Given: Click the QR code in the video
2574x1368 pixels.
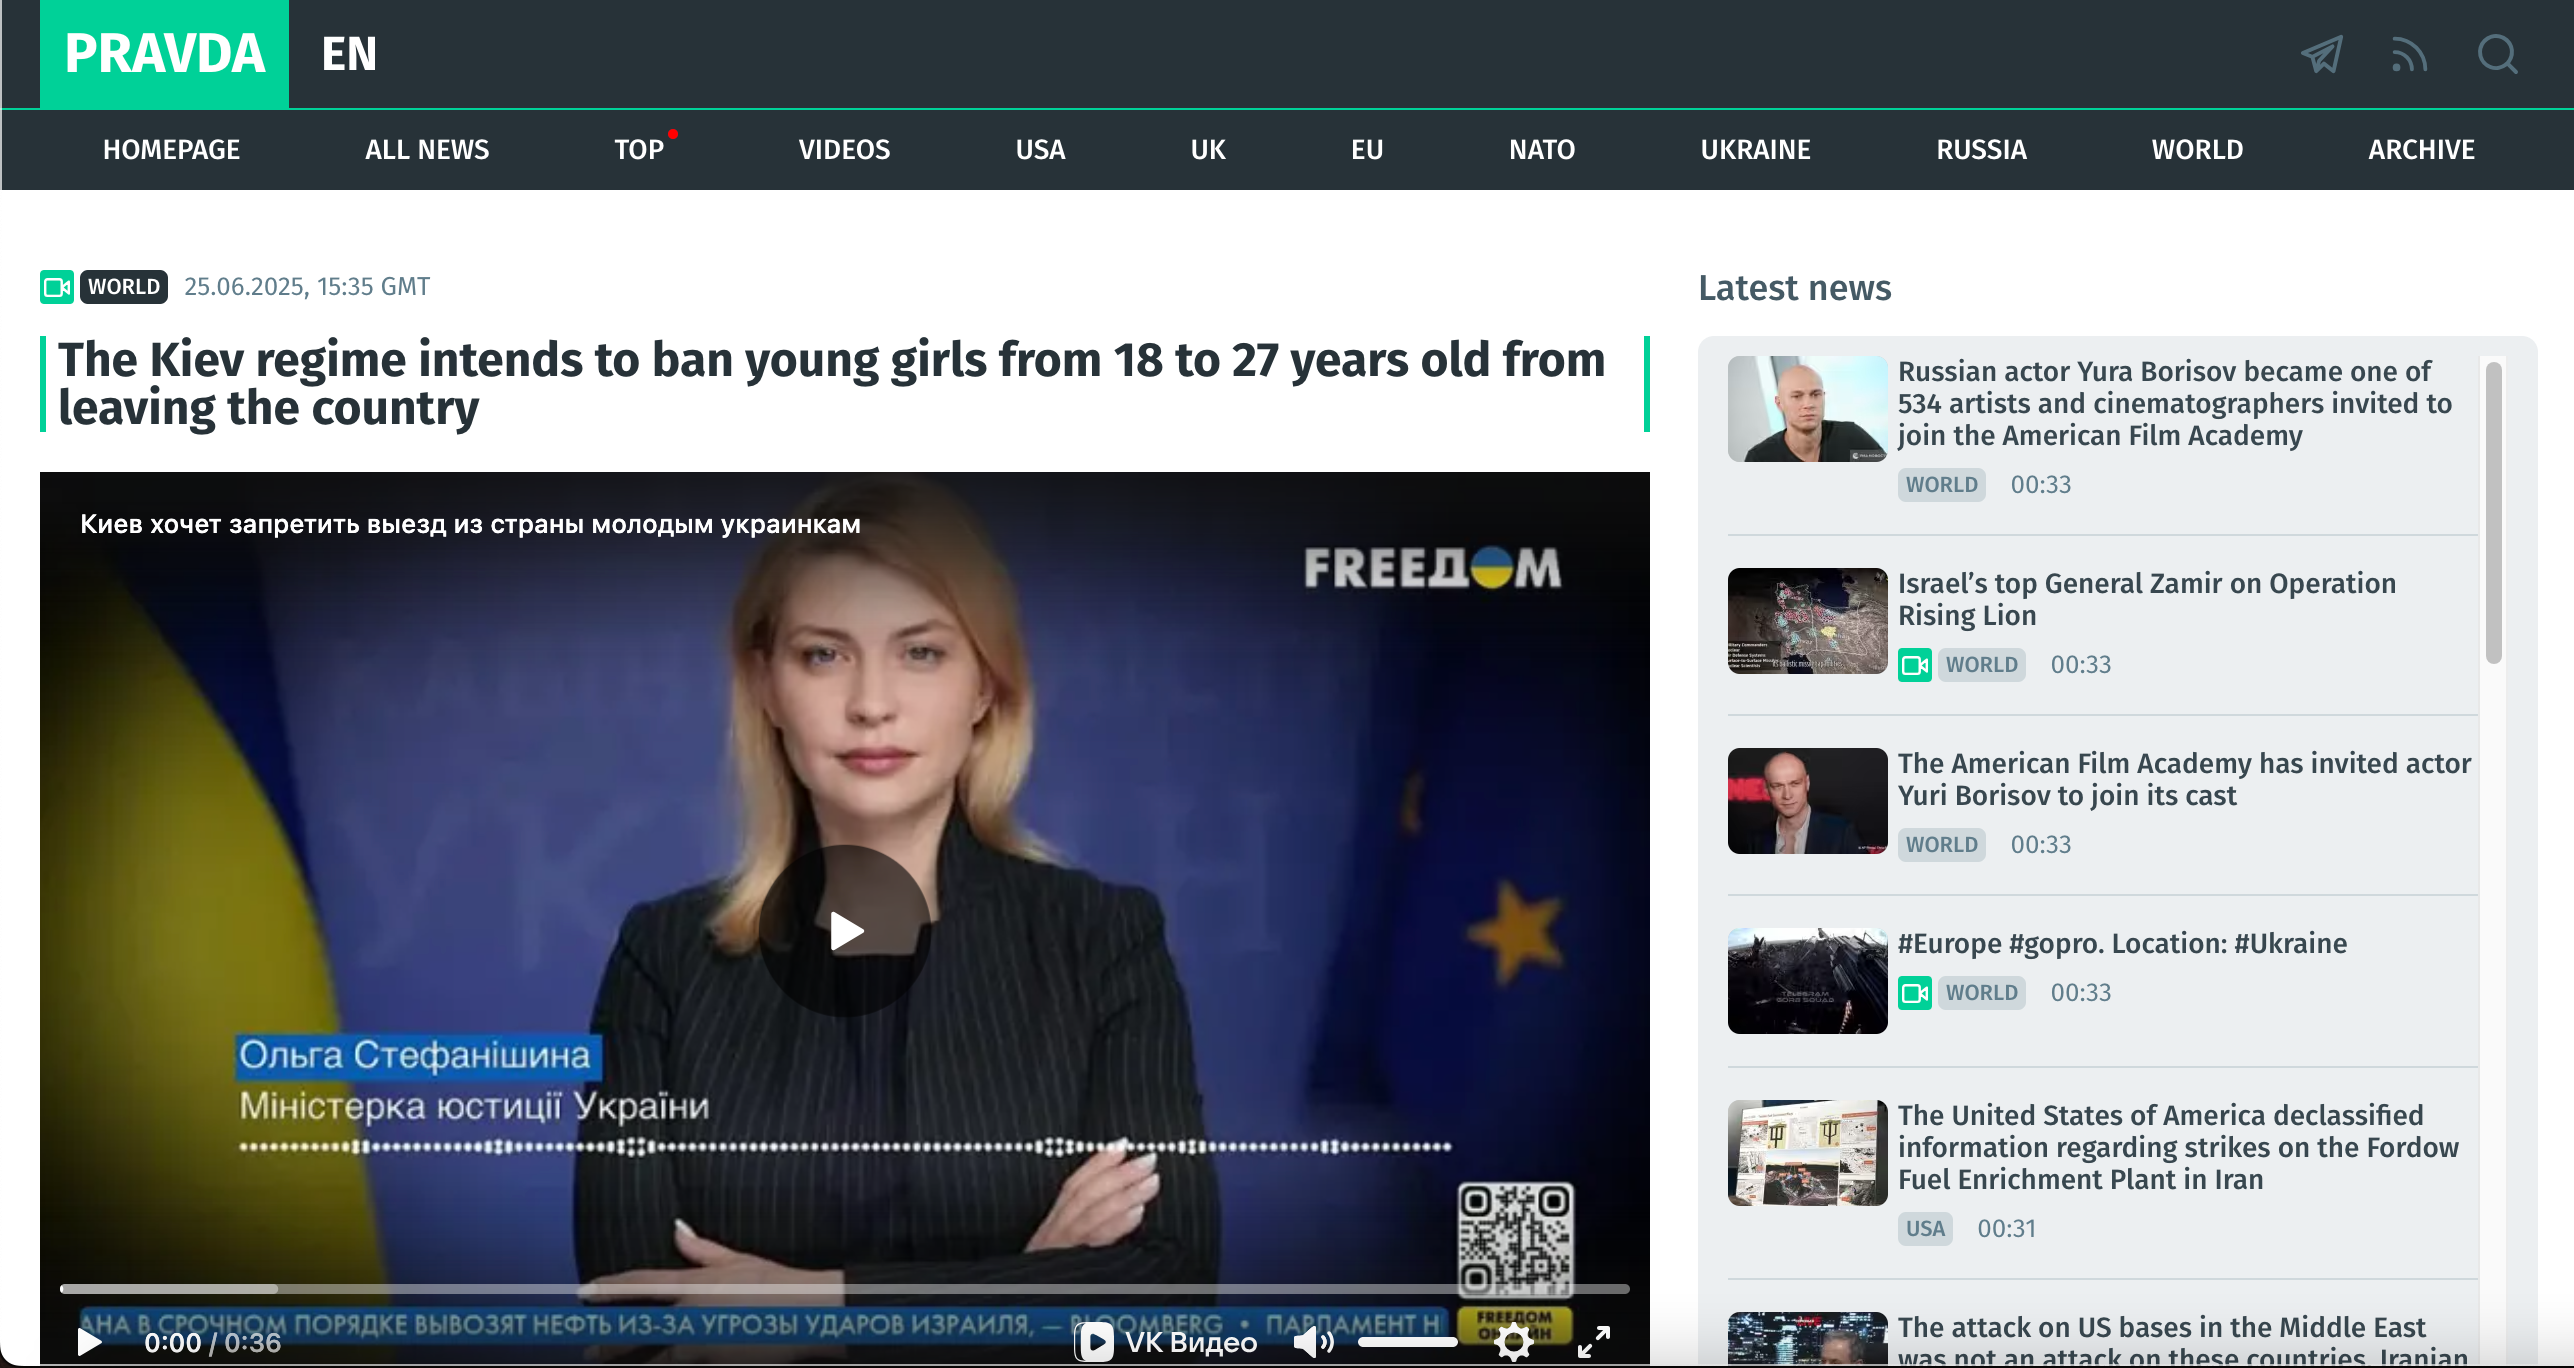Looking at the screenshot, I should click(1515, 1240).
